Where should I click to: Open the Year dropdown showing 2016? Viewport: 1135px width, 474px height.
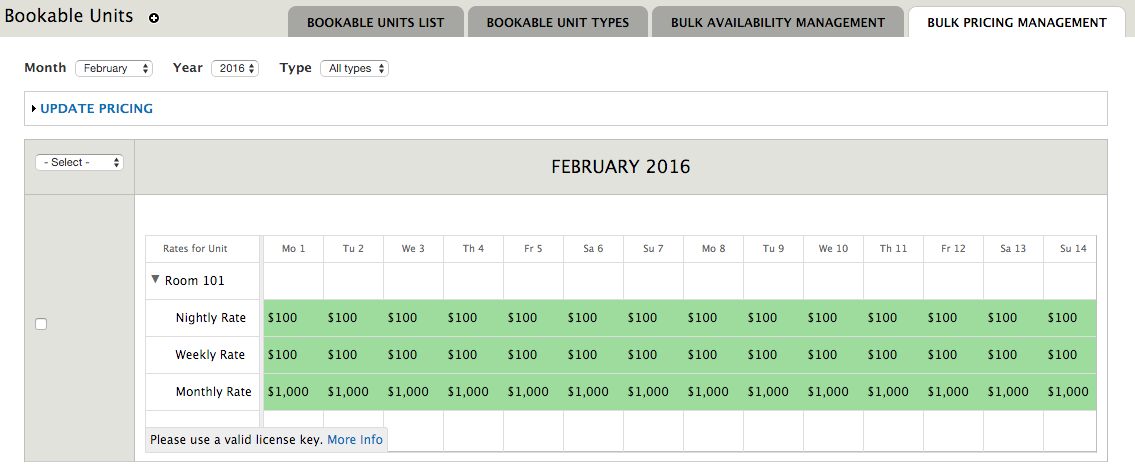tap(235, 68)
